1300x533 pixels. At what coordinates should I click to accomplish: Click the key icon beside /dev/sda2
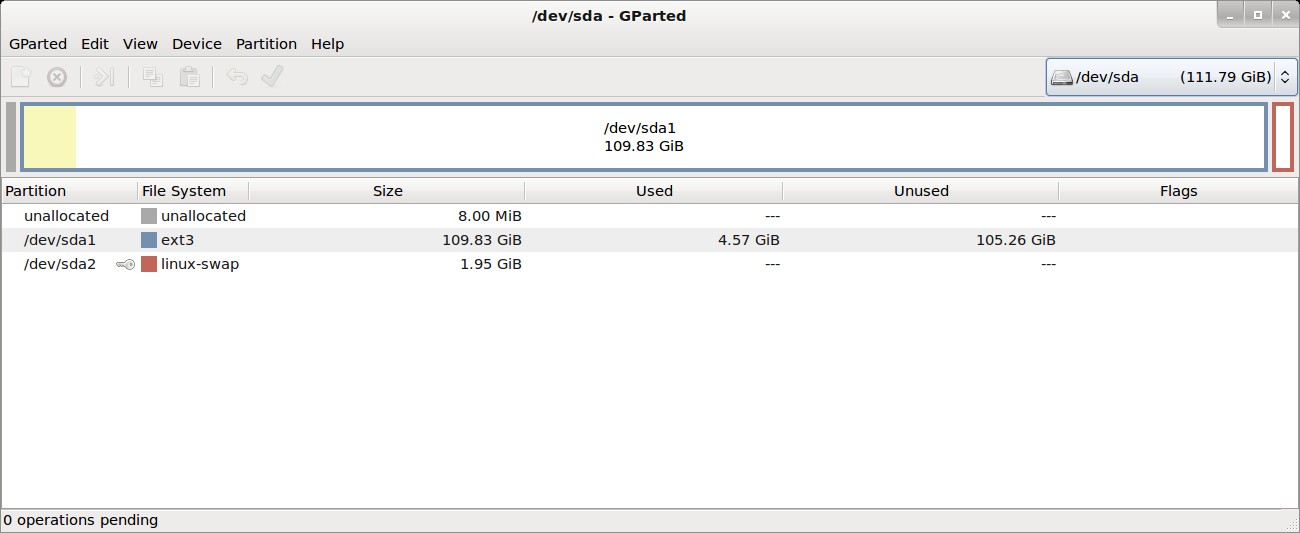click(x=125, y=264)
